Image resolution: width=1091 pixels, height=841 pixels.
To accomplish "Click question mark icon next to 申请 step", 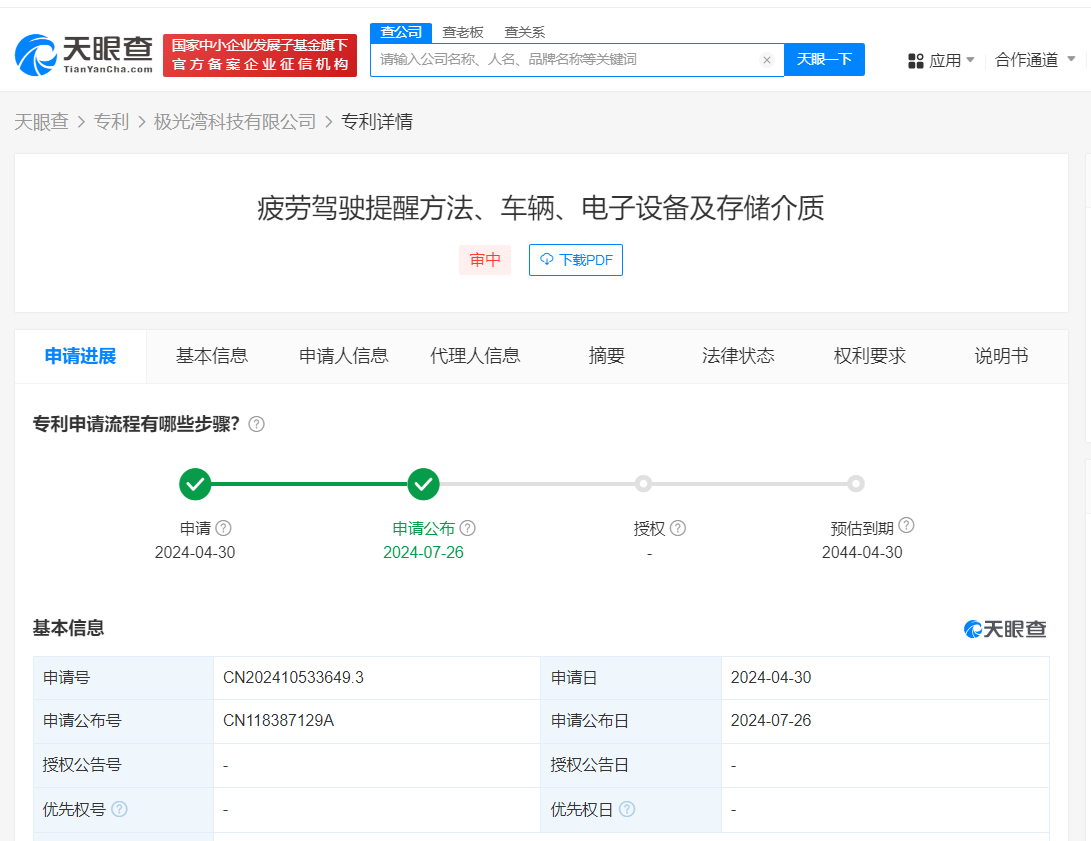I will point(222,528).
